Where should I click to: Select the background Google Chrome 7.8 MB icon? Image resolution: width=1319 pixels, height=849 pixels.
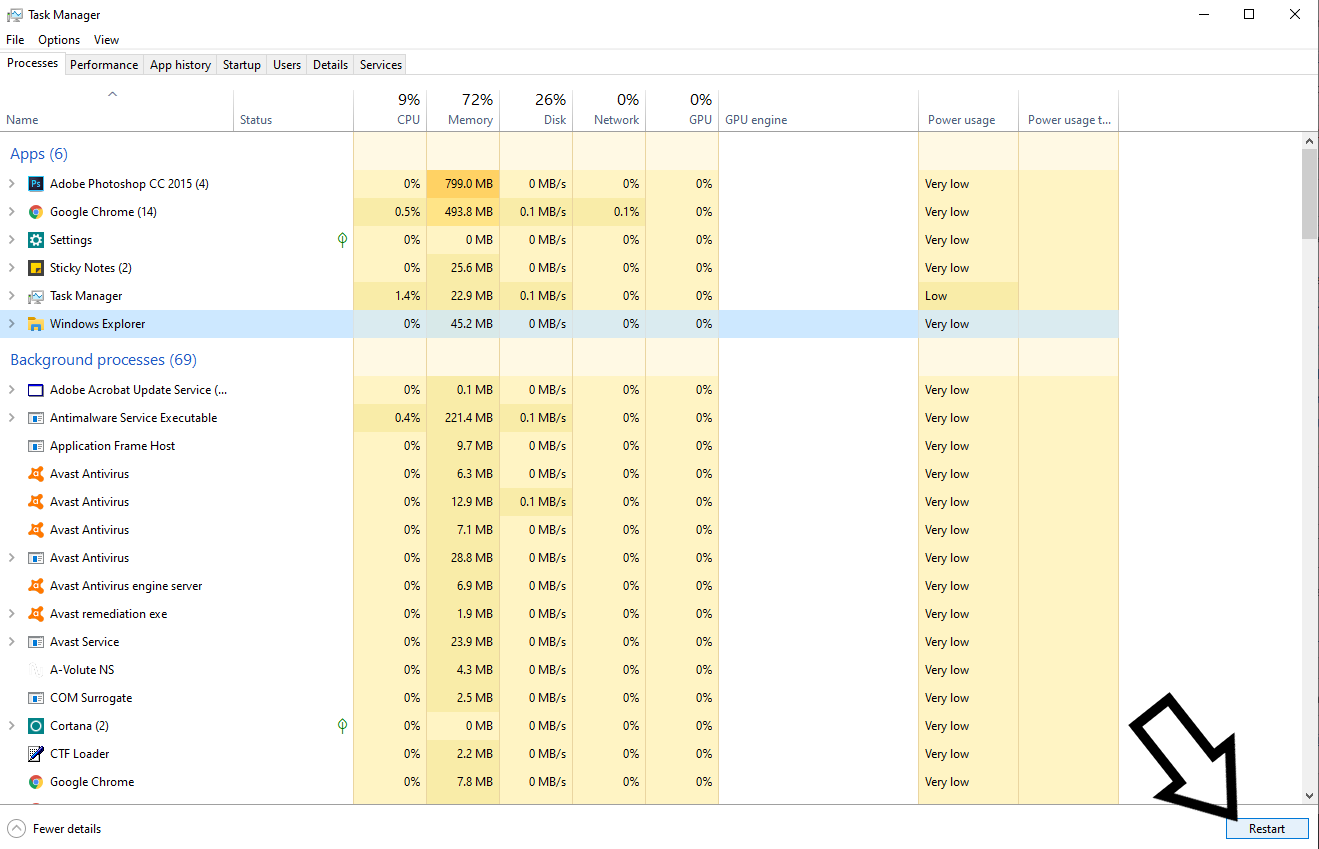36,782
